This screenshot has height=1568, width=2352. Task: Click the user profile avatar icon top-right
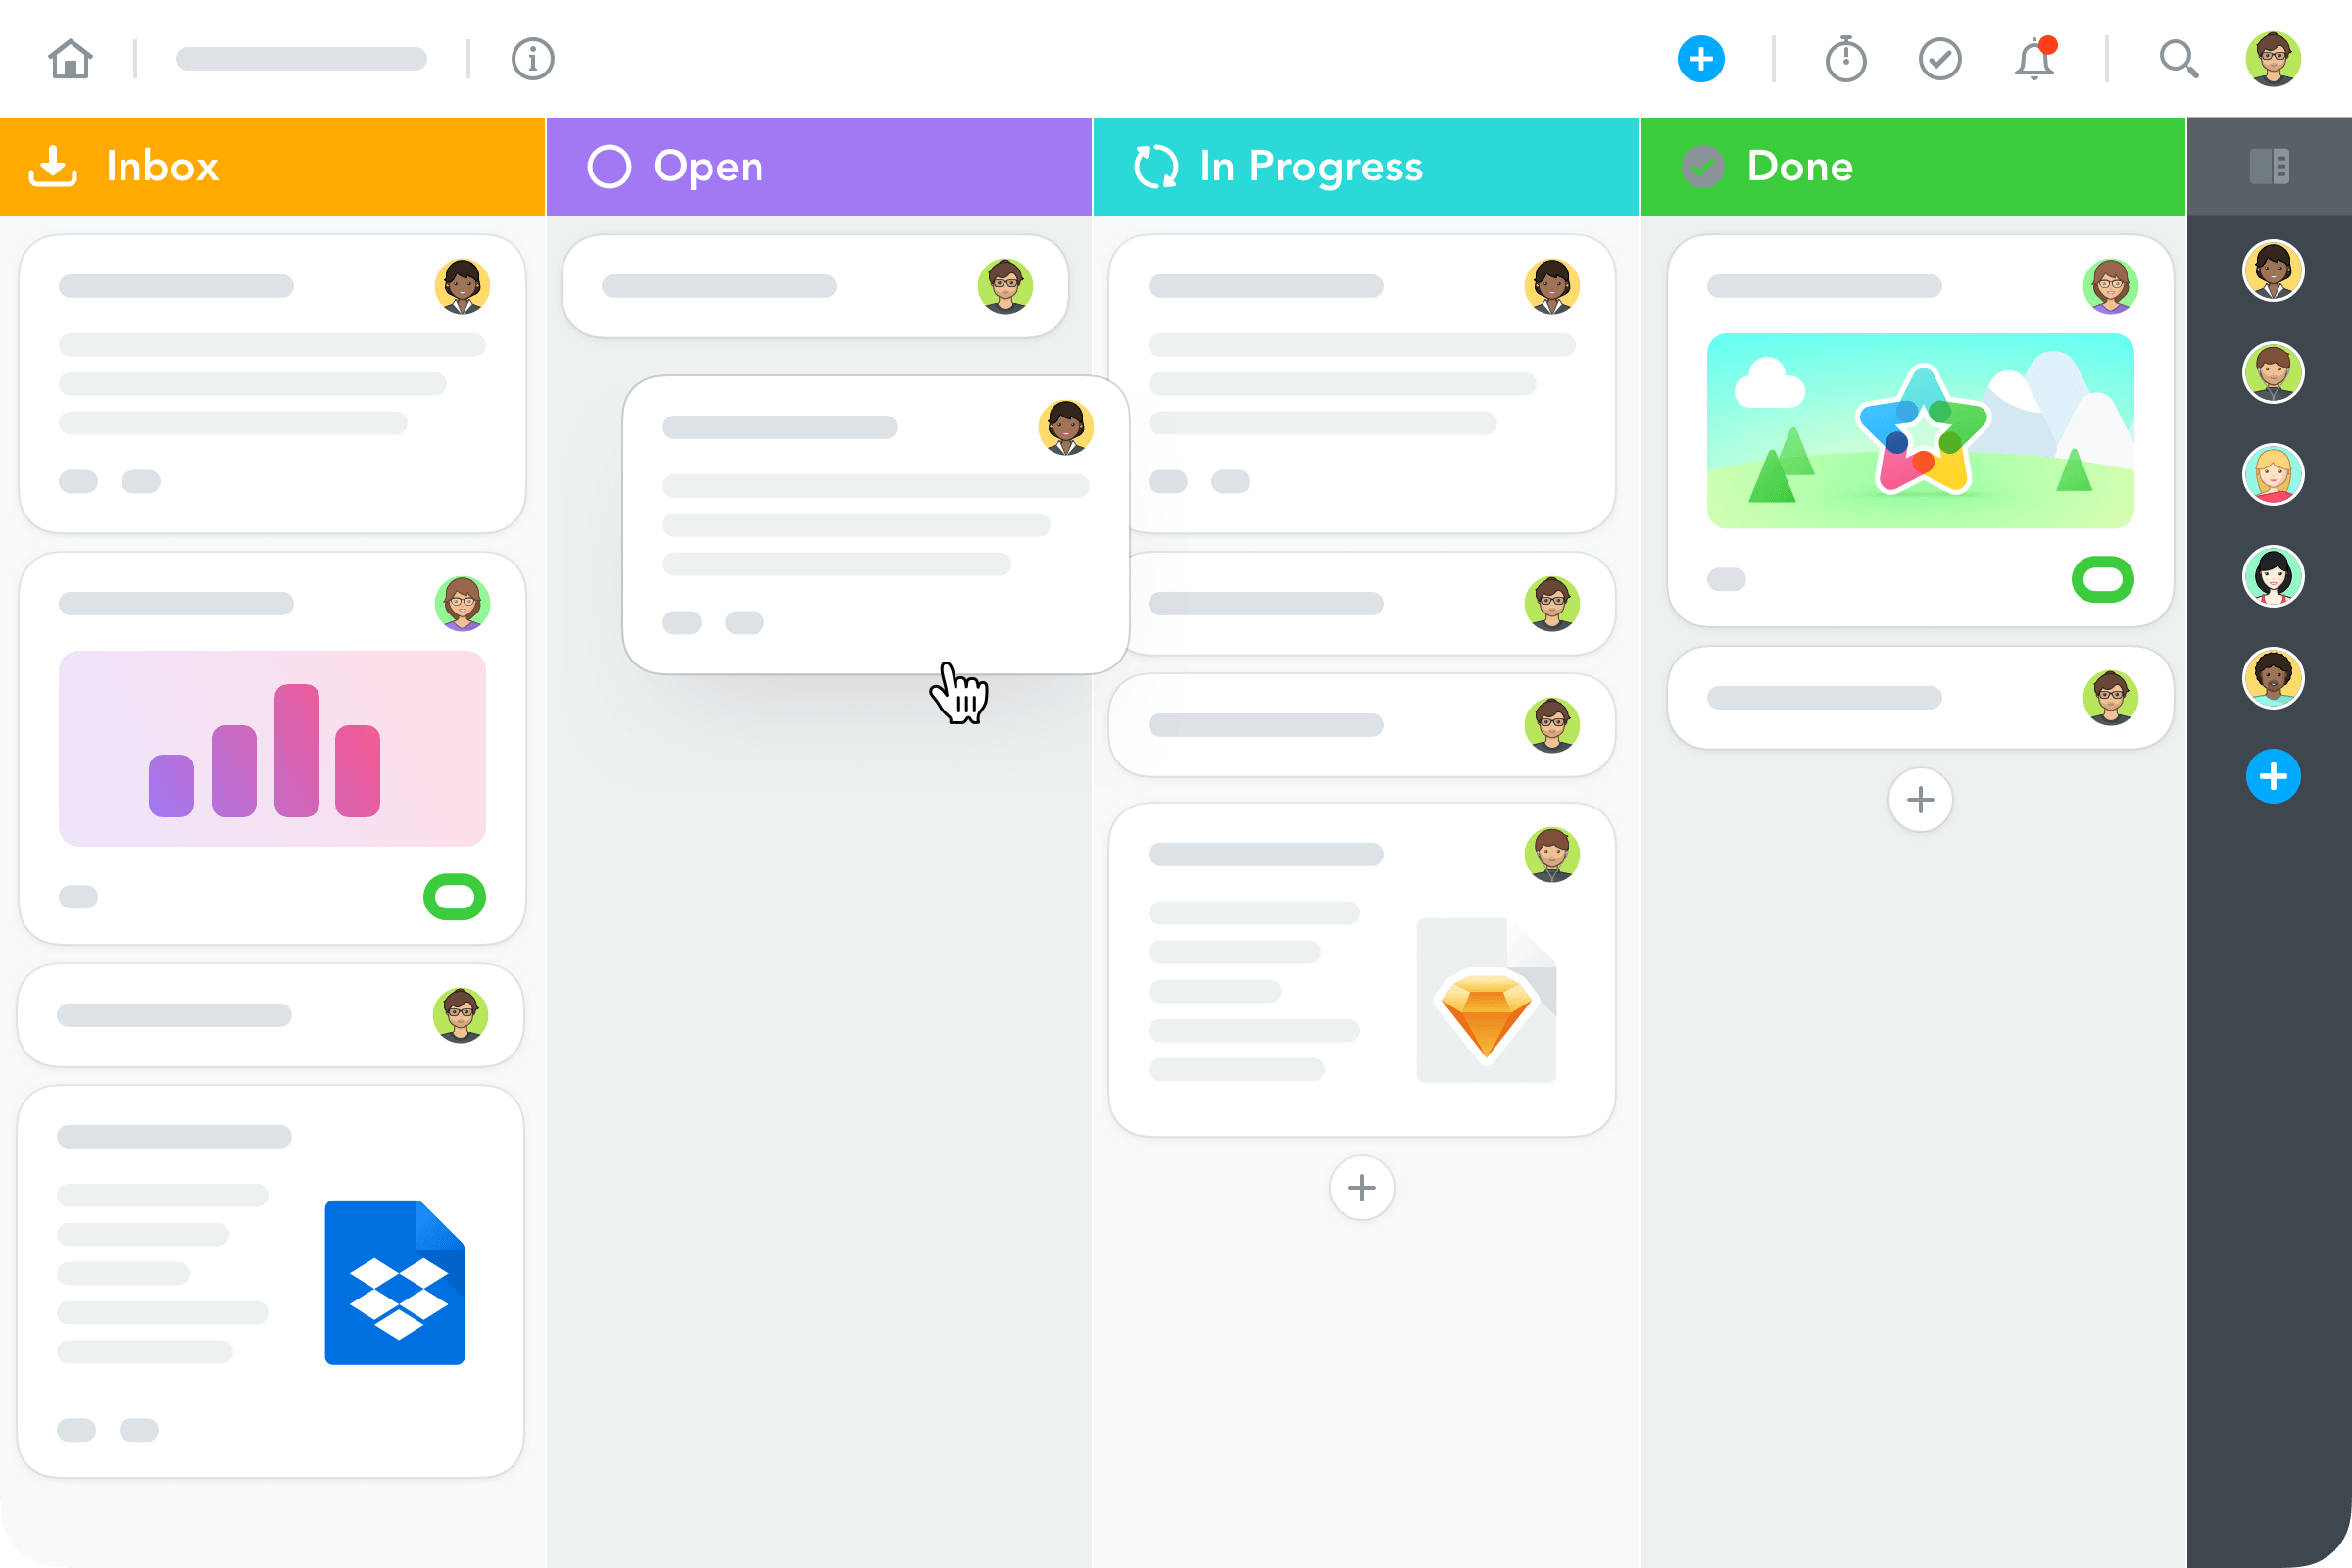click(x=2272, y=58)
